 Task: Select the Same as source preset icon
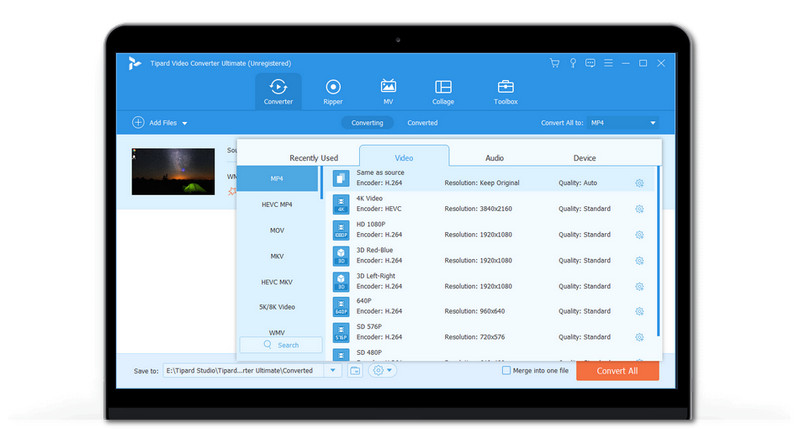tap(341, 179)
